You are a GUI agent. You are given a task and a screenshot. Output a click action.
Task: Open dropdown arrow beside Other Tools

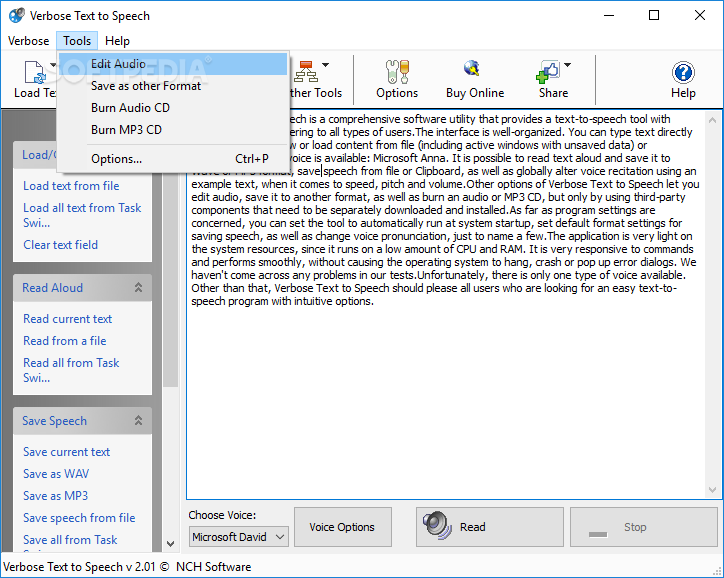coord(326,65)
